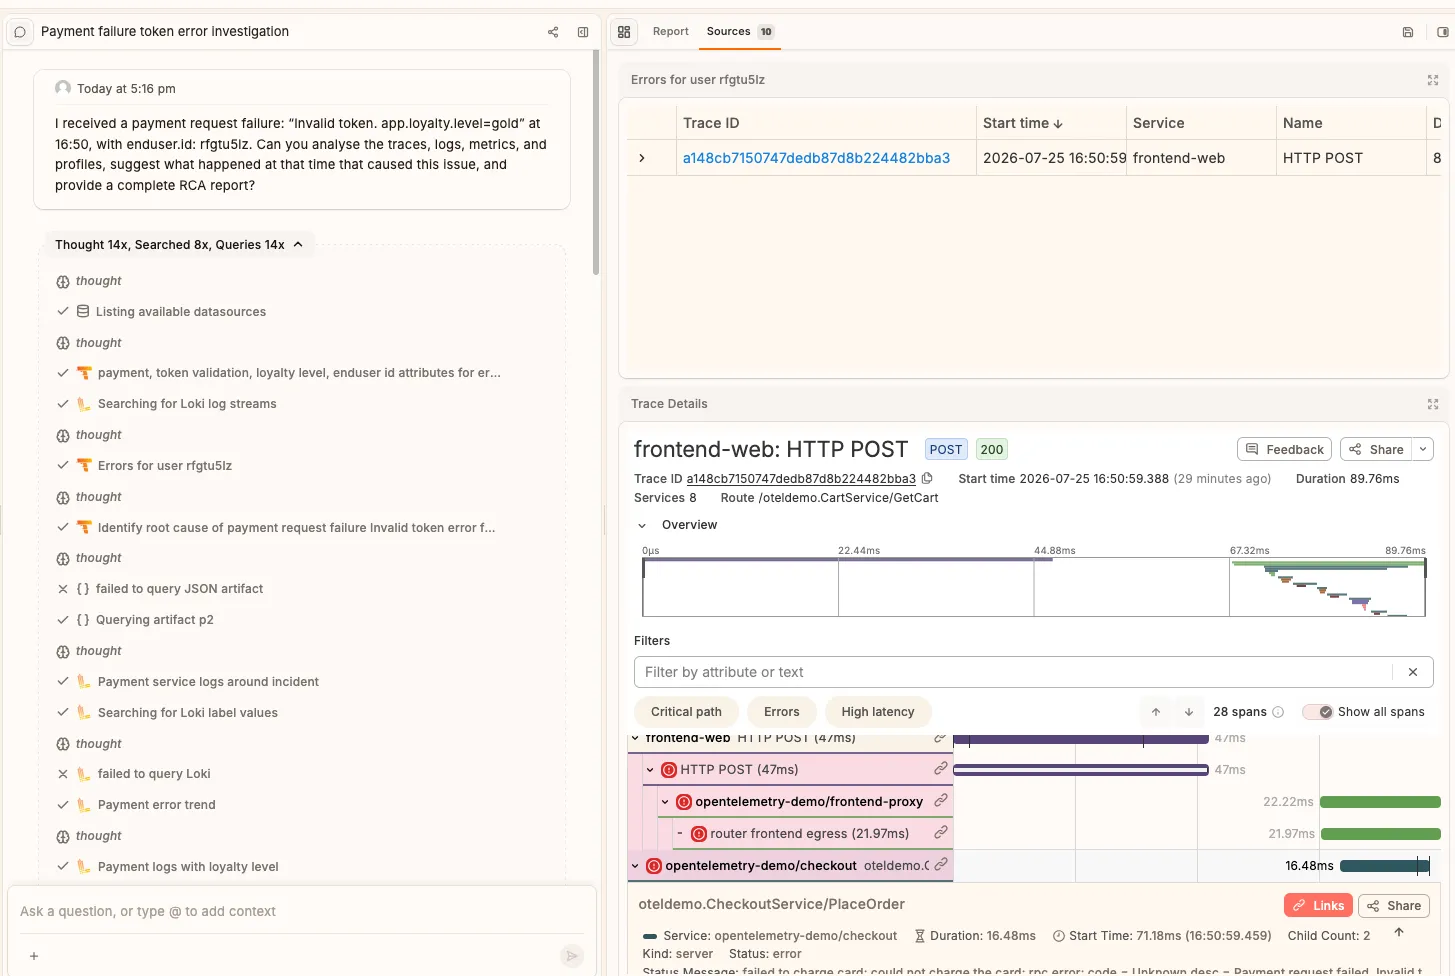Viewport: 1455px width, 976px height.
Task: Collapse span details with up arrow
Action: pyautogui.click(x=1399, y=933)
